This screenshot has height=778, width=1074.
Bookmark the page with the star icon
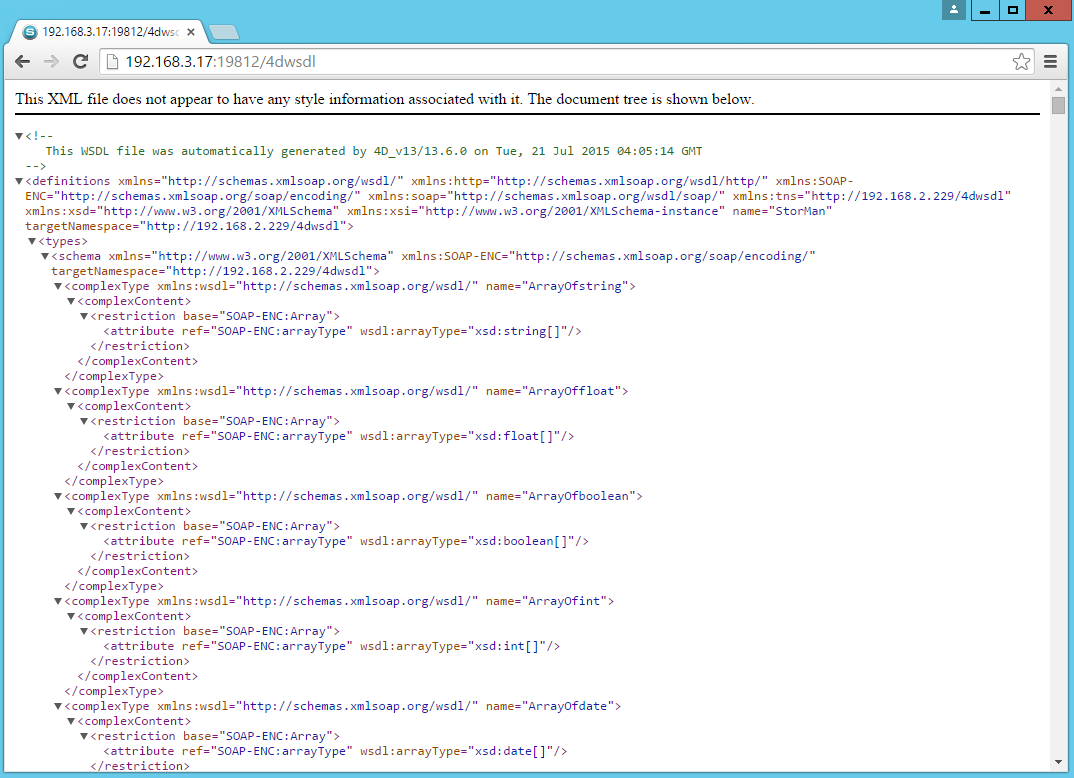[1021, 61]
